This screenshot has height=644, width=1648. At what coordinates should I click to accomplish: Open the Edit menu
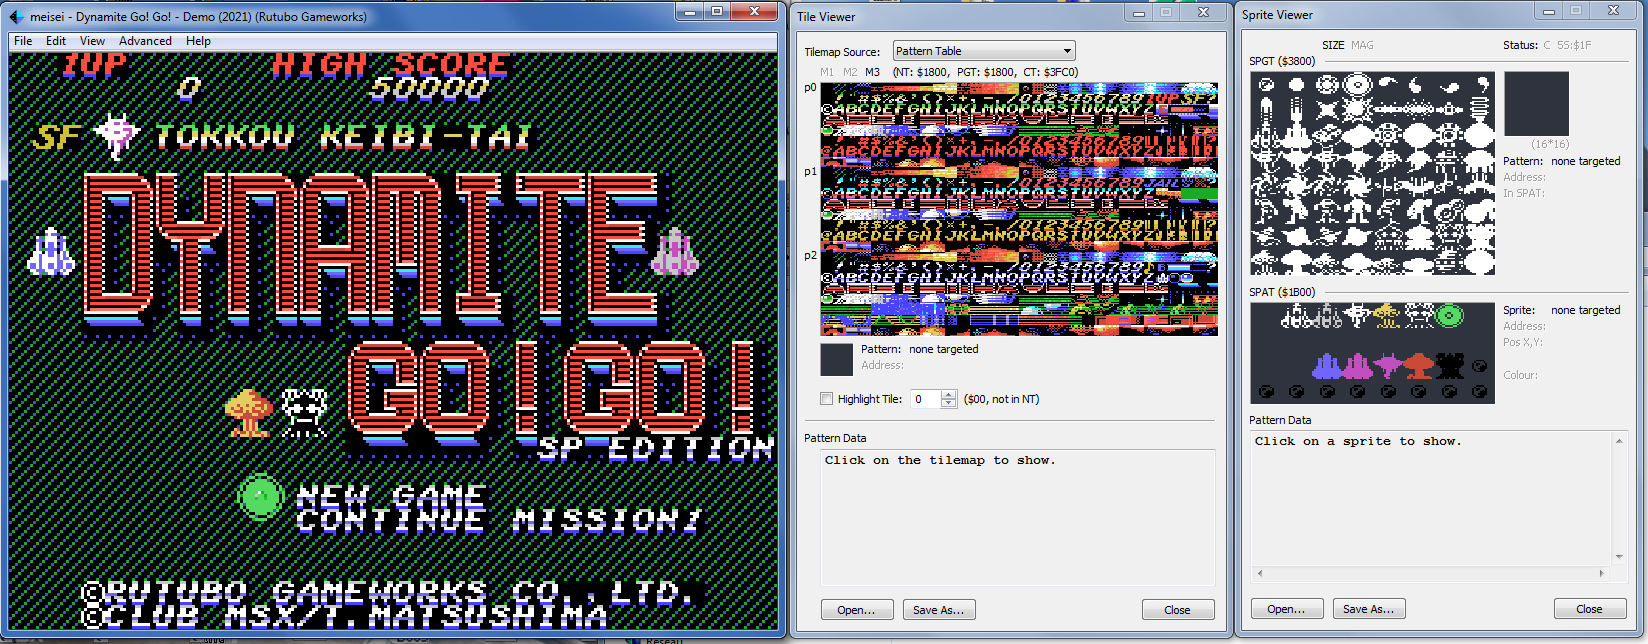[x=56, y=41]
